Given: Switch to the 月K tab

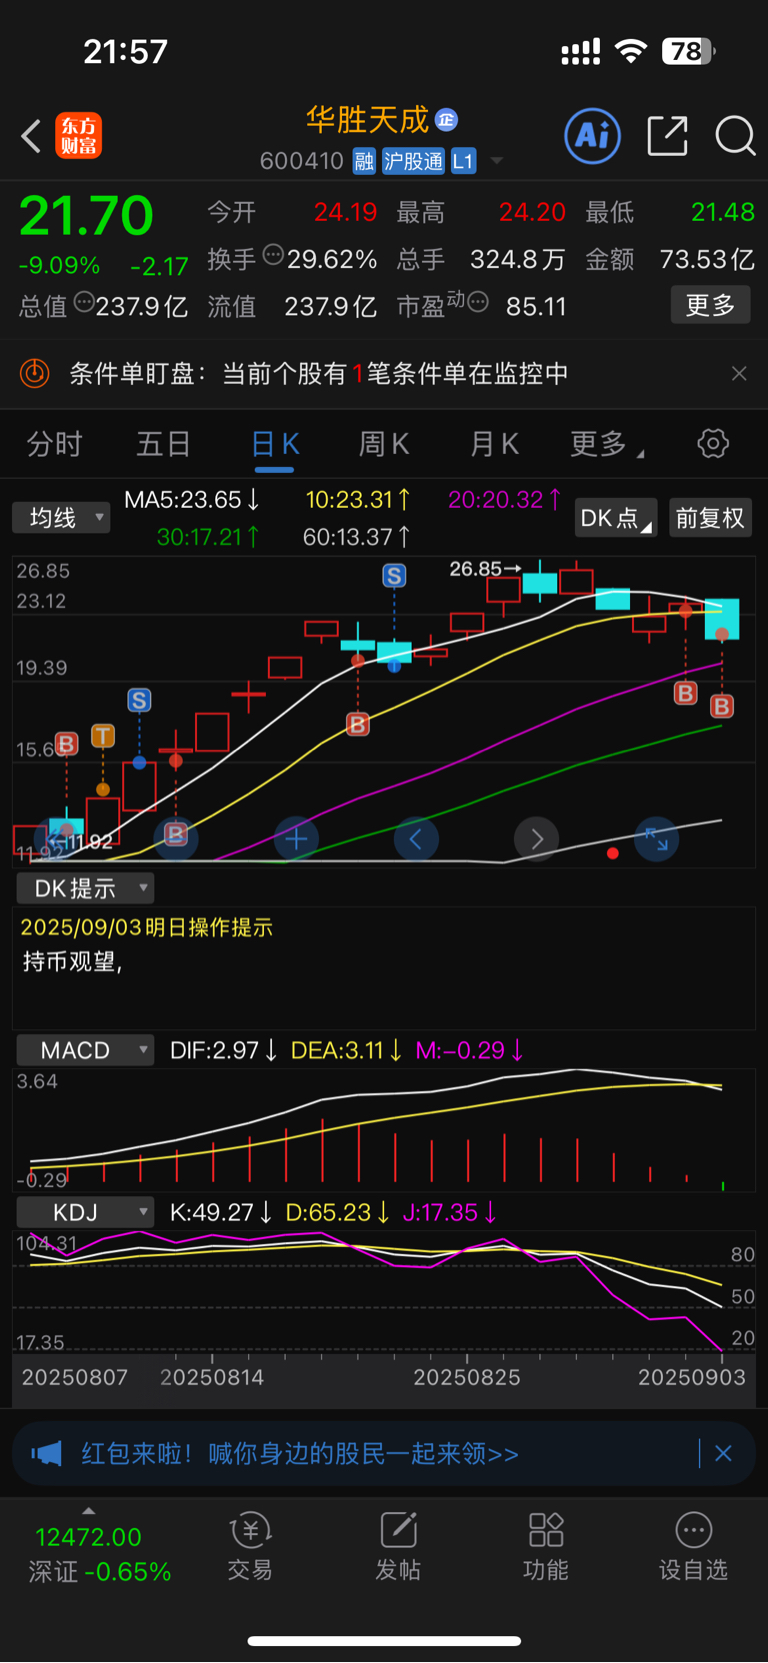Looking at the screenshot, I should [x=495, y=444].
